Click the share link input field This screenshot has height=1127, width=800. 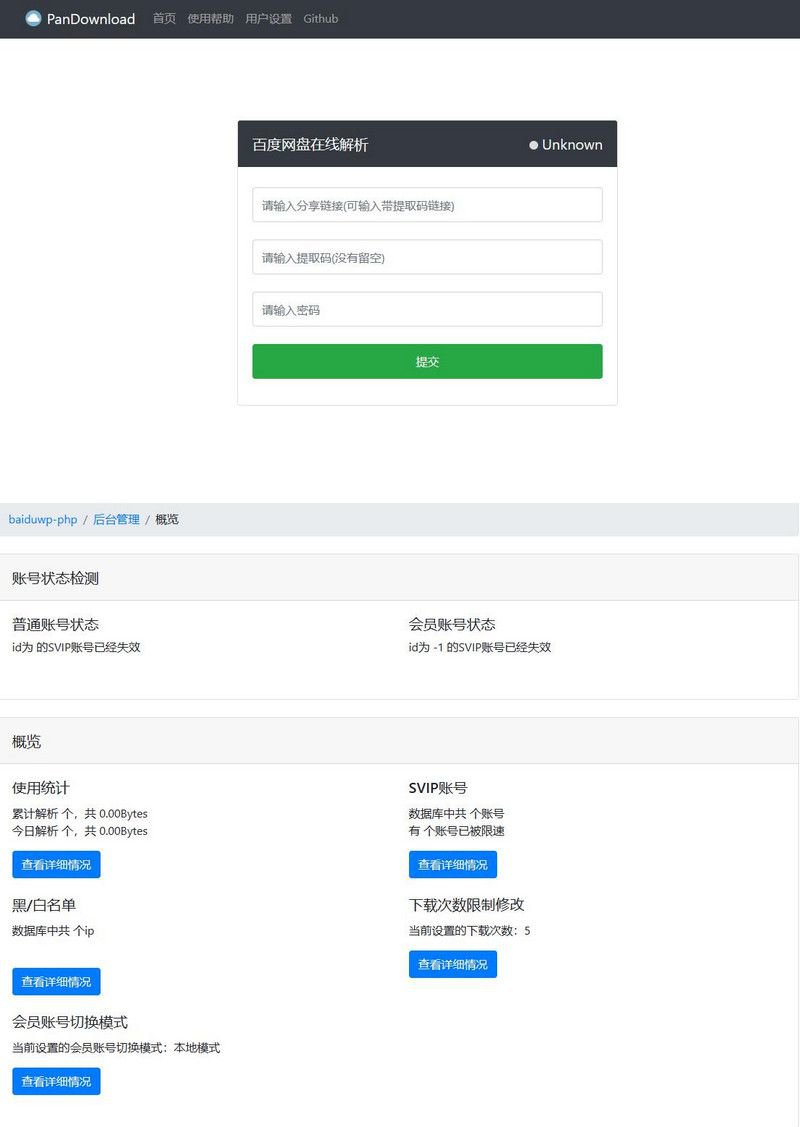point(427,204)
